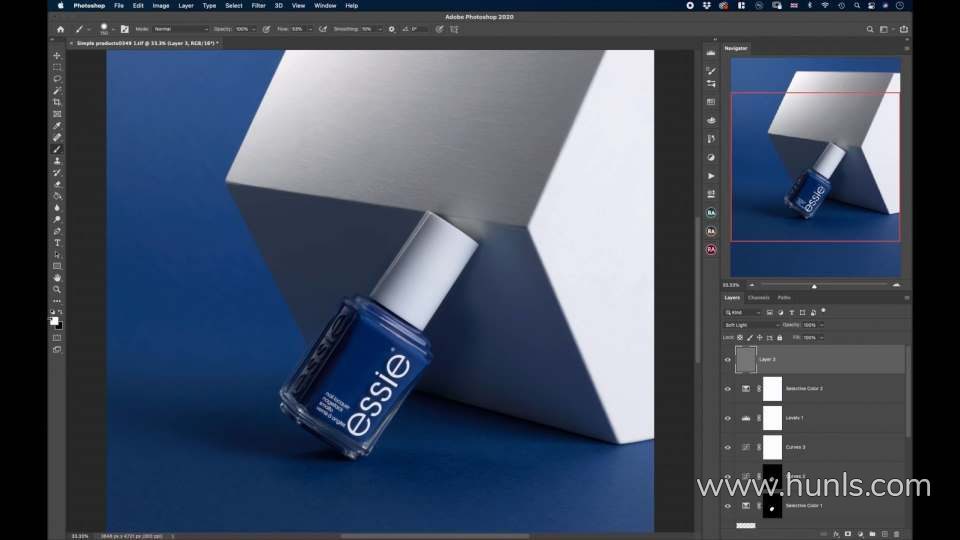This screenshot has height=540, width=960.
Task: Select the Pen tool
Action: click(57, 231)
